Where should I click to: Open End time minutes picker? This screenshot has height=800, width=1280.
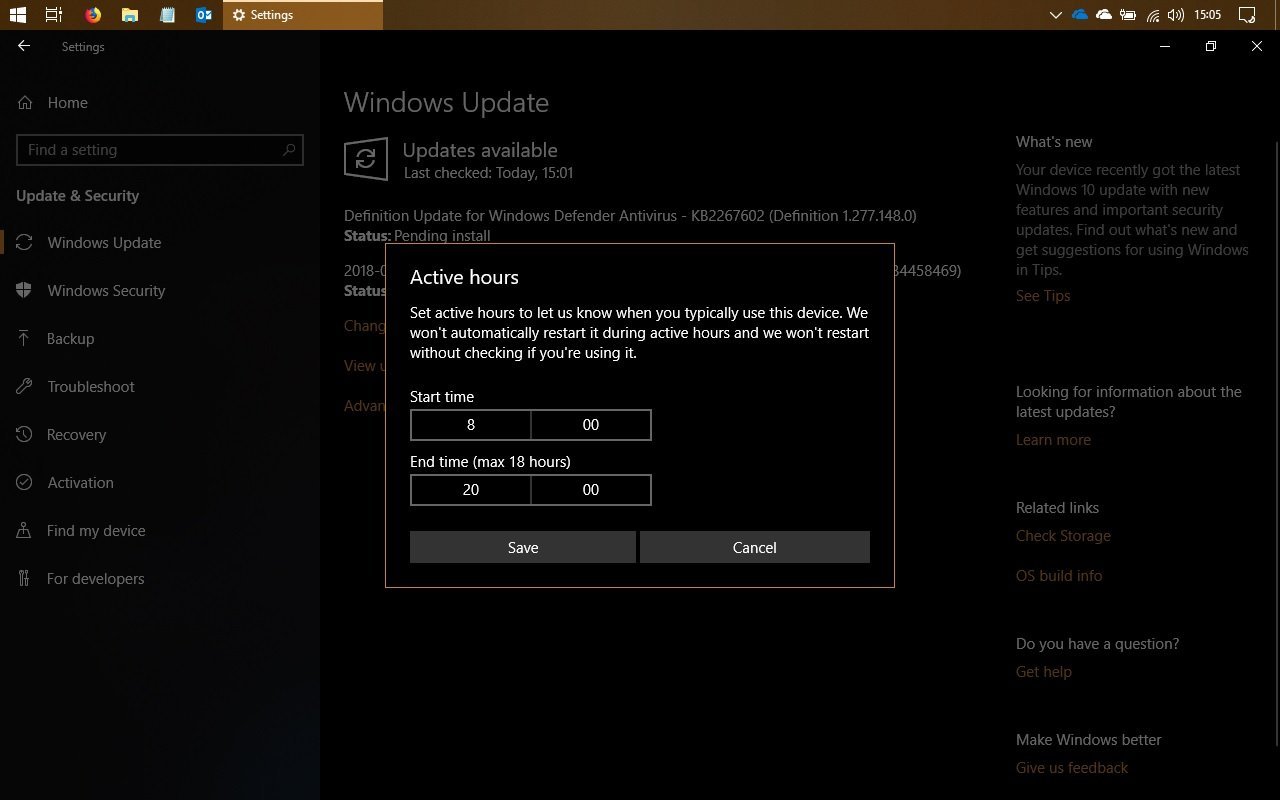(x=591, y=490)
